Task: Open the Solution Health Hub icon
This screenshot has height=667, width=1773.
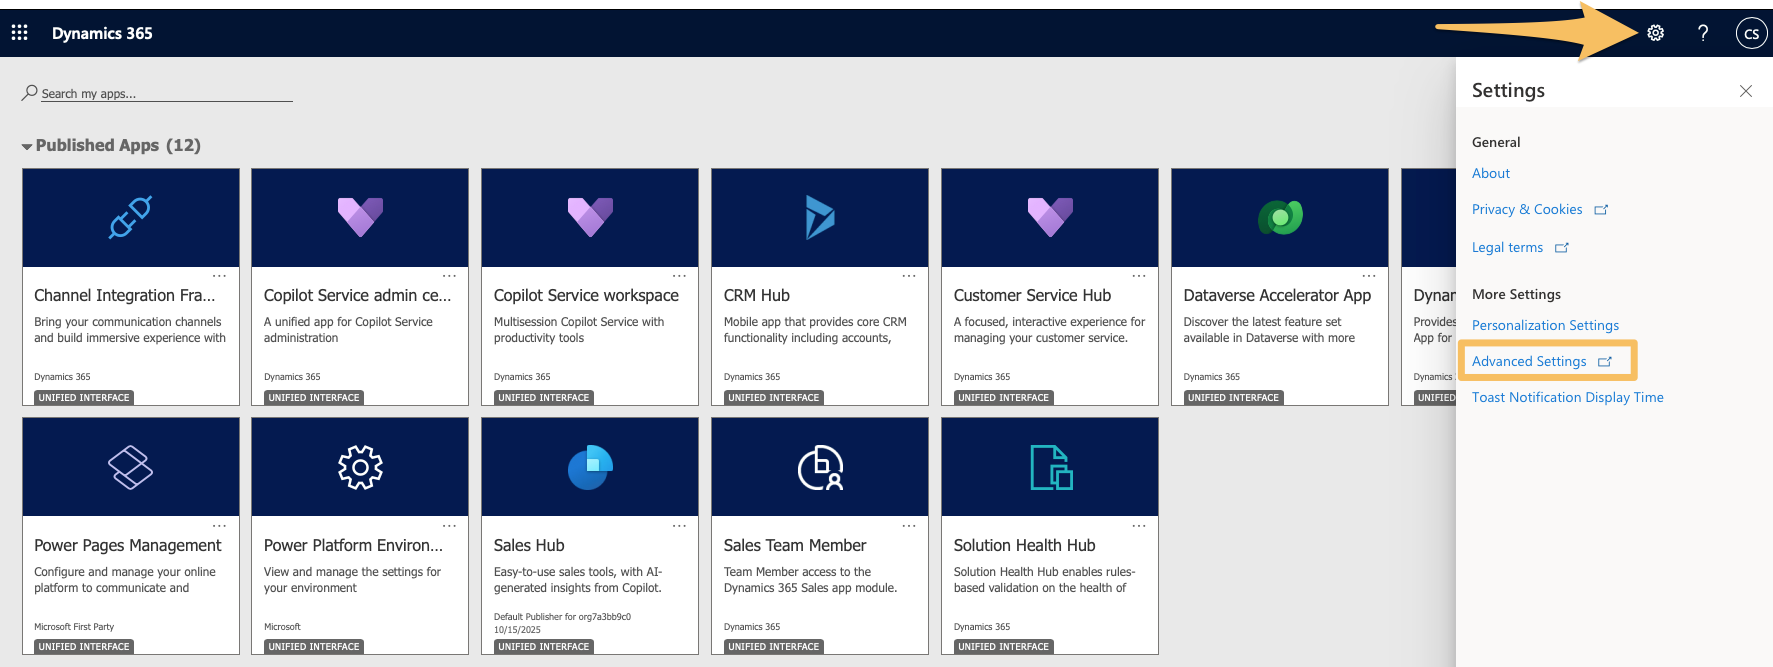Action: (x=1050, y=467)
